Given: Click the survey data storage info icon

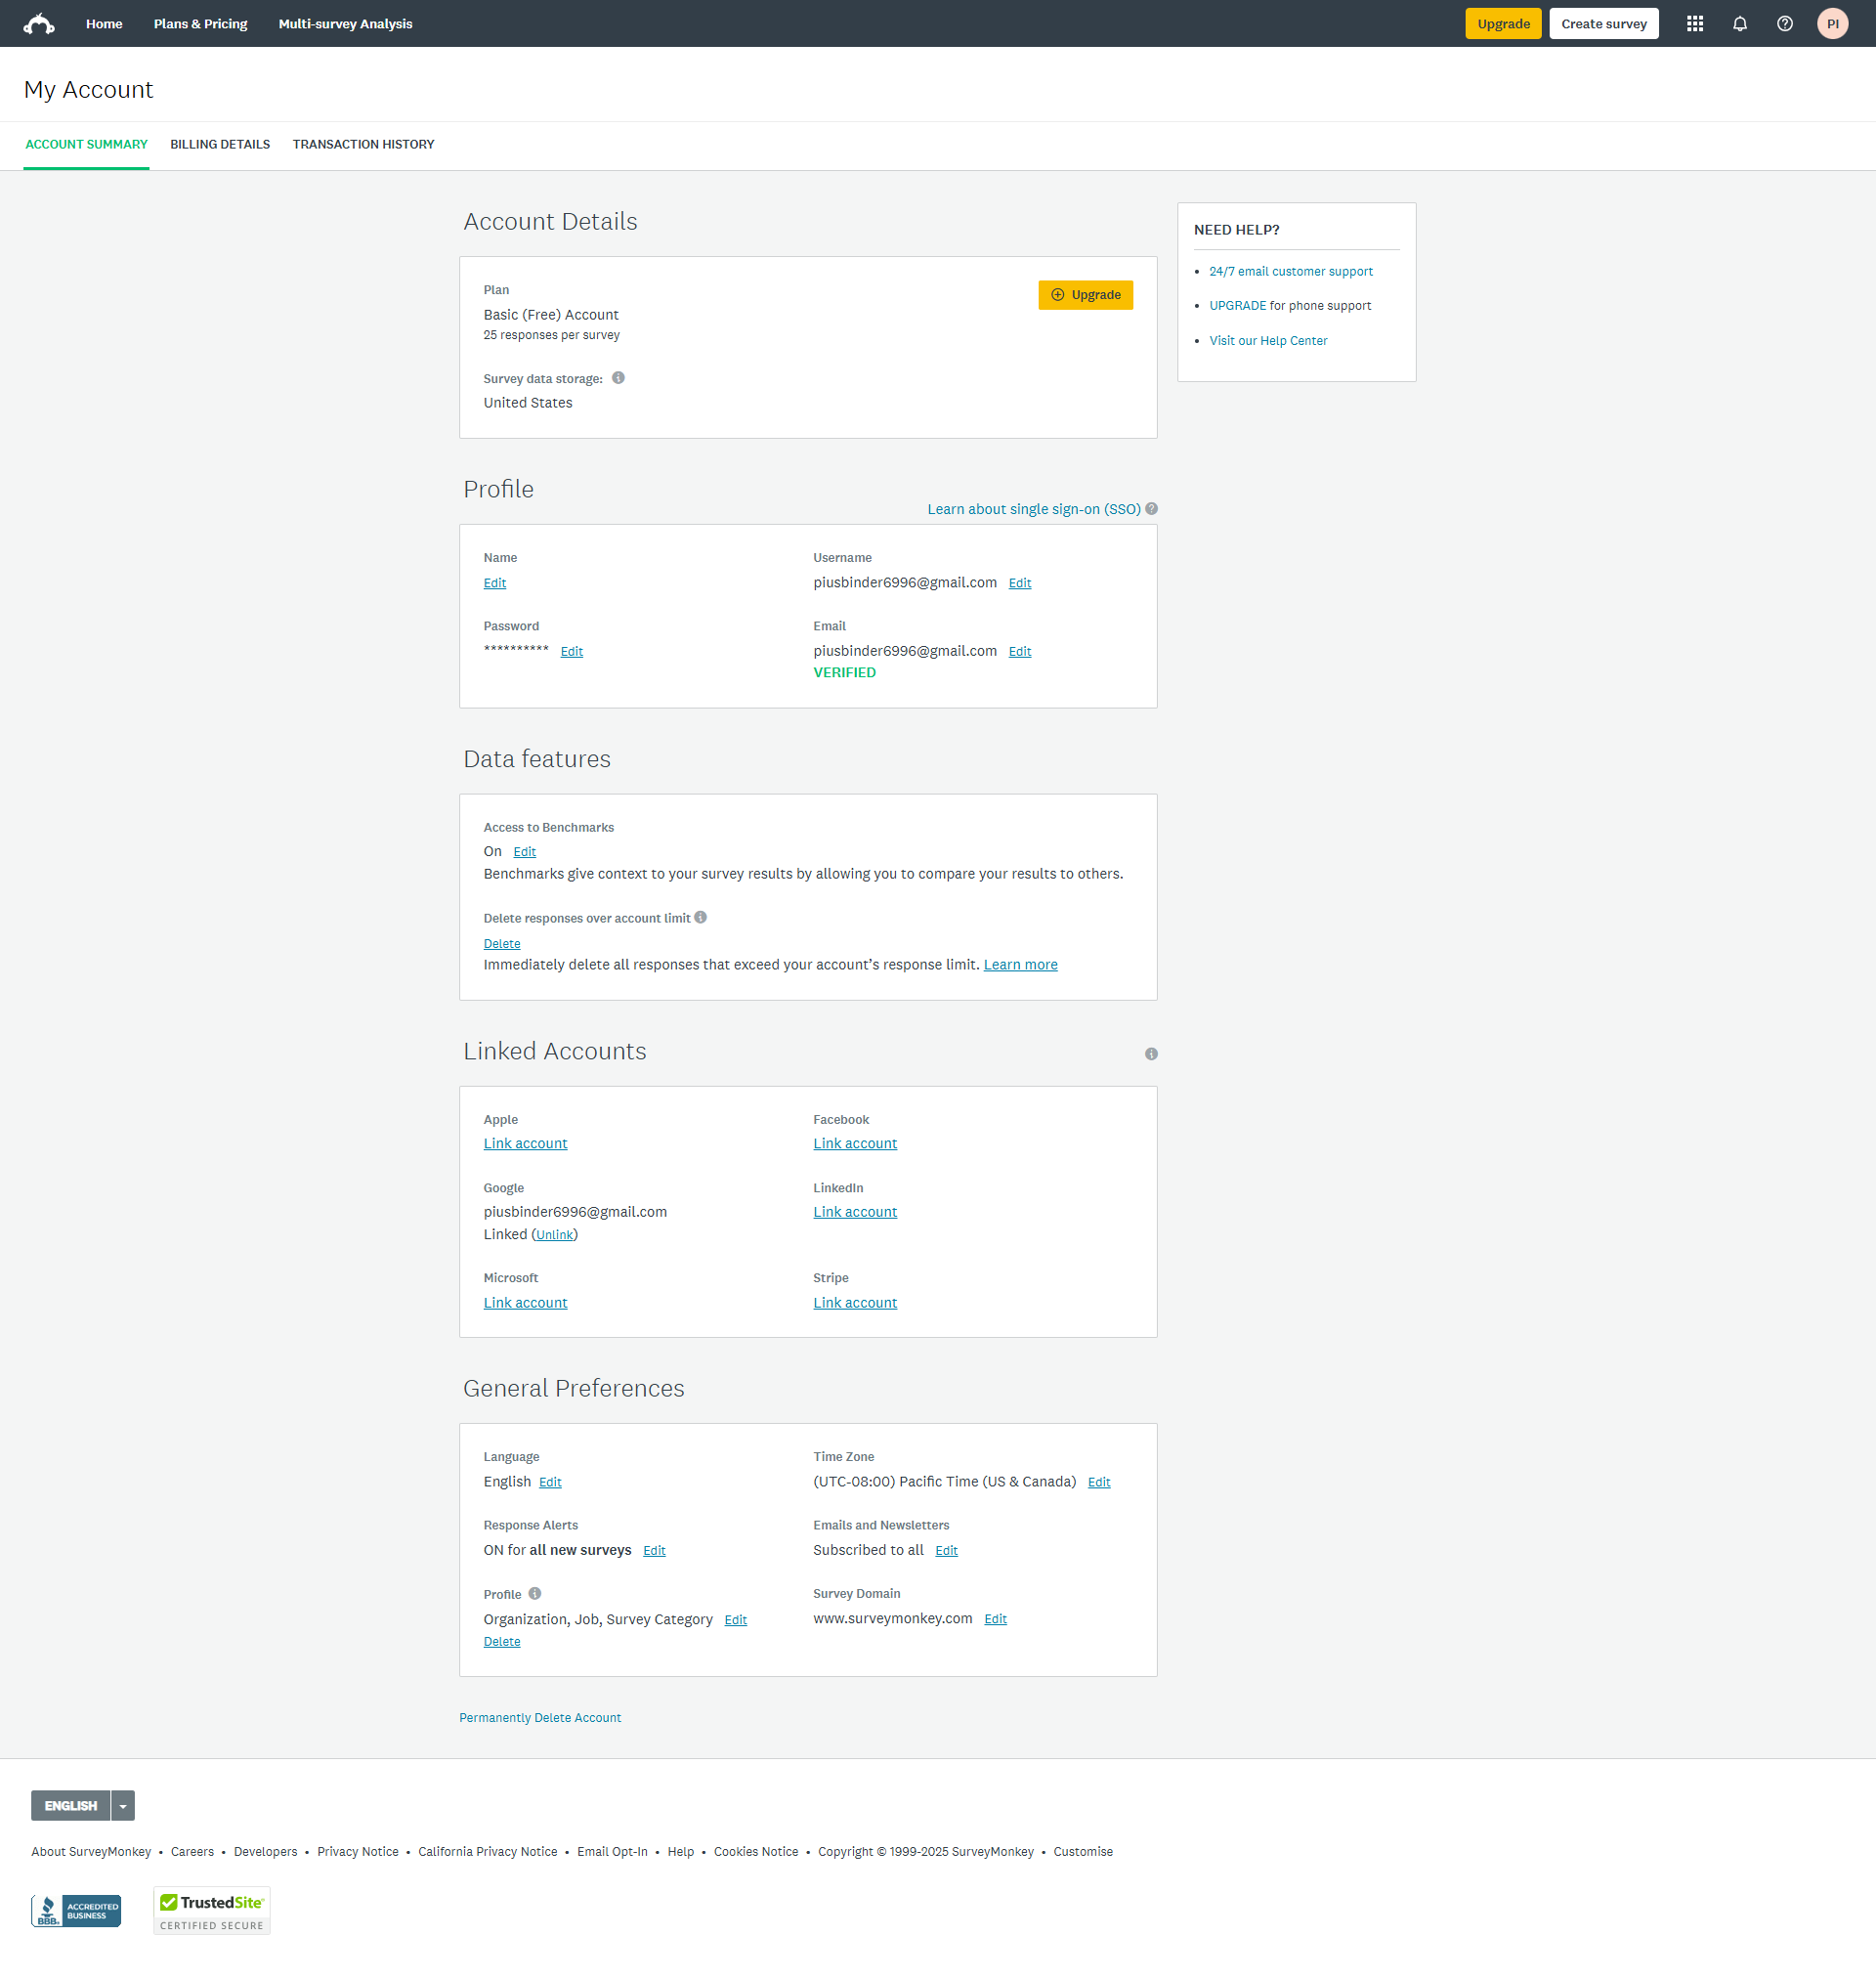Looking at the screenshot, I should pos(618,378).
